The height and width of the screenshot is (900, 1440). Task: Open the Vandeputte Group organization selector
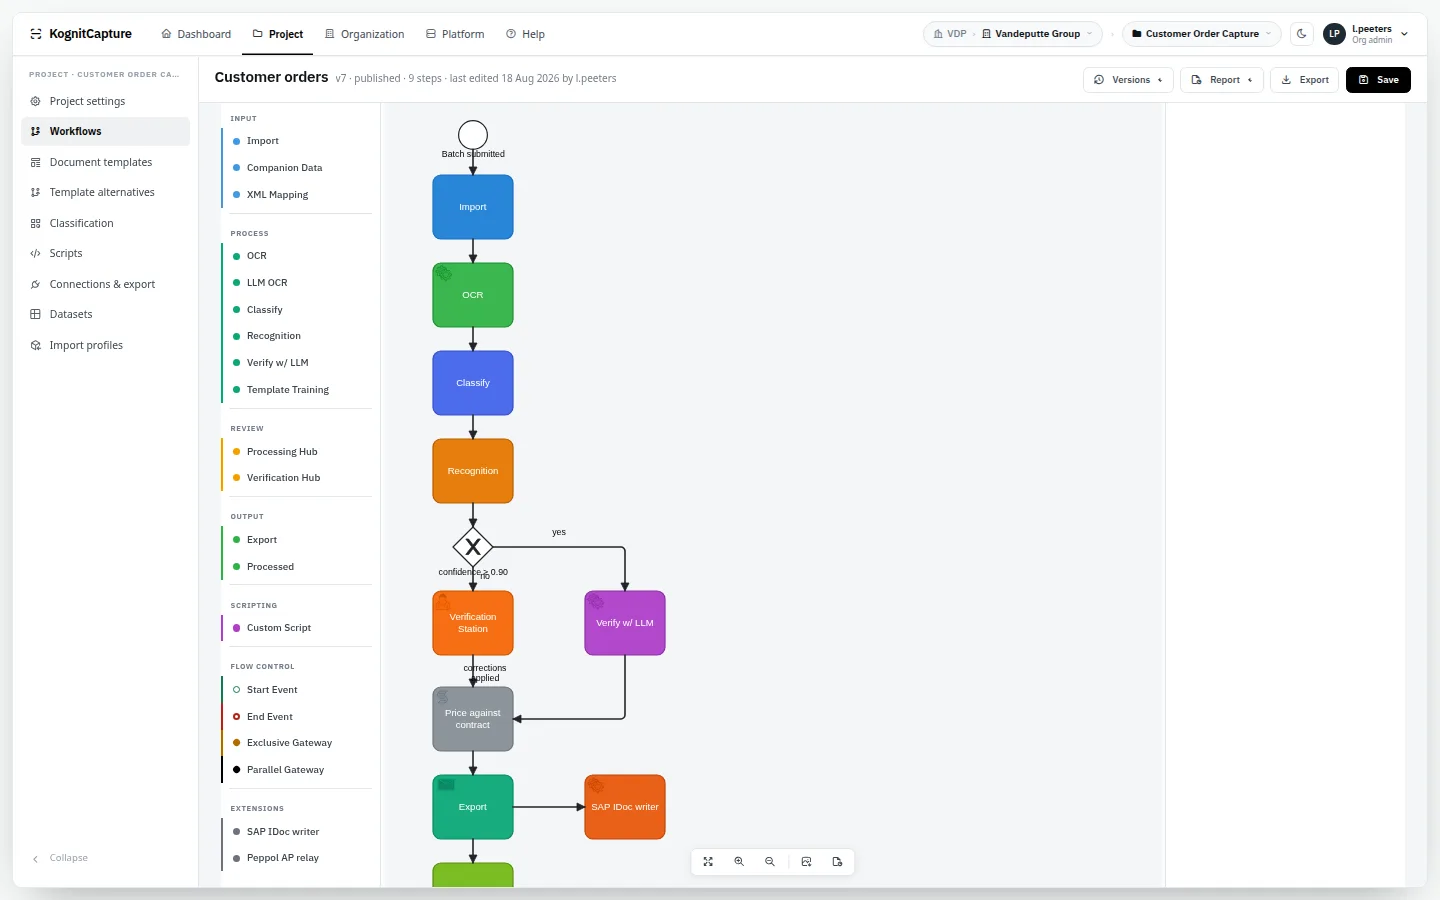(x=1037, y=34)
